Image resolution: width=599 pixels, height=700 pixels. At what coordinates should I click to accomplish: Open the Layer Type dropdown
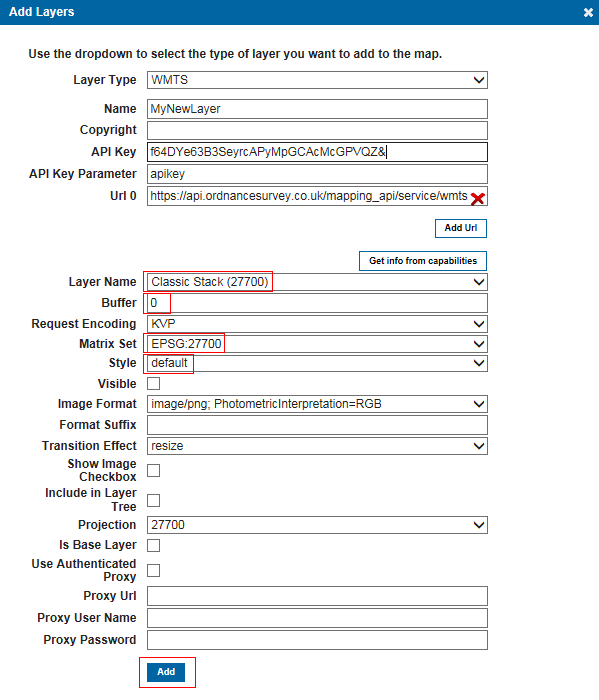point(317,80)
